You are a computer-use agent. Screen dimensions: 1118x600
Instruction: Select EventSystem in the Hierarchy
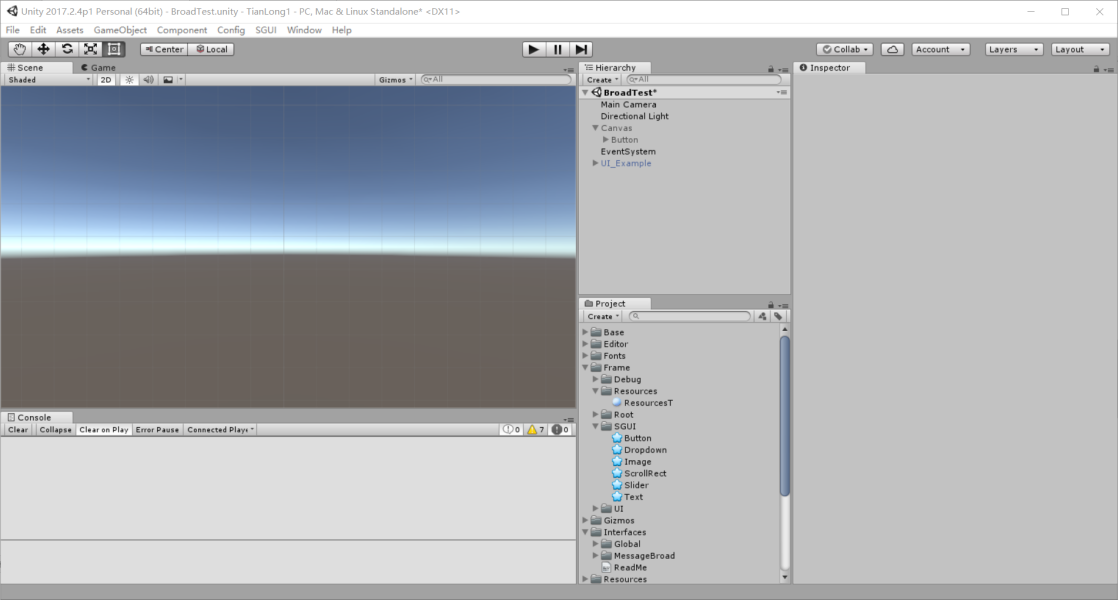[x=628, y=152]
